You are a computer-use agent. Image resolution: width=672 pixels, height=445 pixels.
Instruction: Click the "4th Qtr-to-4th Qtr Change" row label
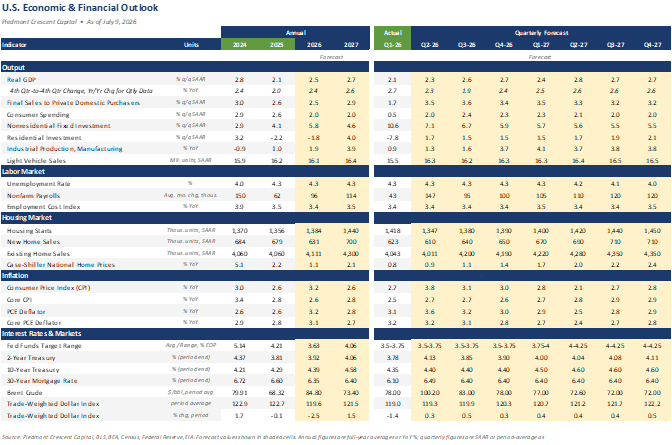(x=81, y=91)
